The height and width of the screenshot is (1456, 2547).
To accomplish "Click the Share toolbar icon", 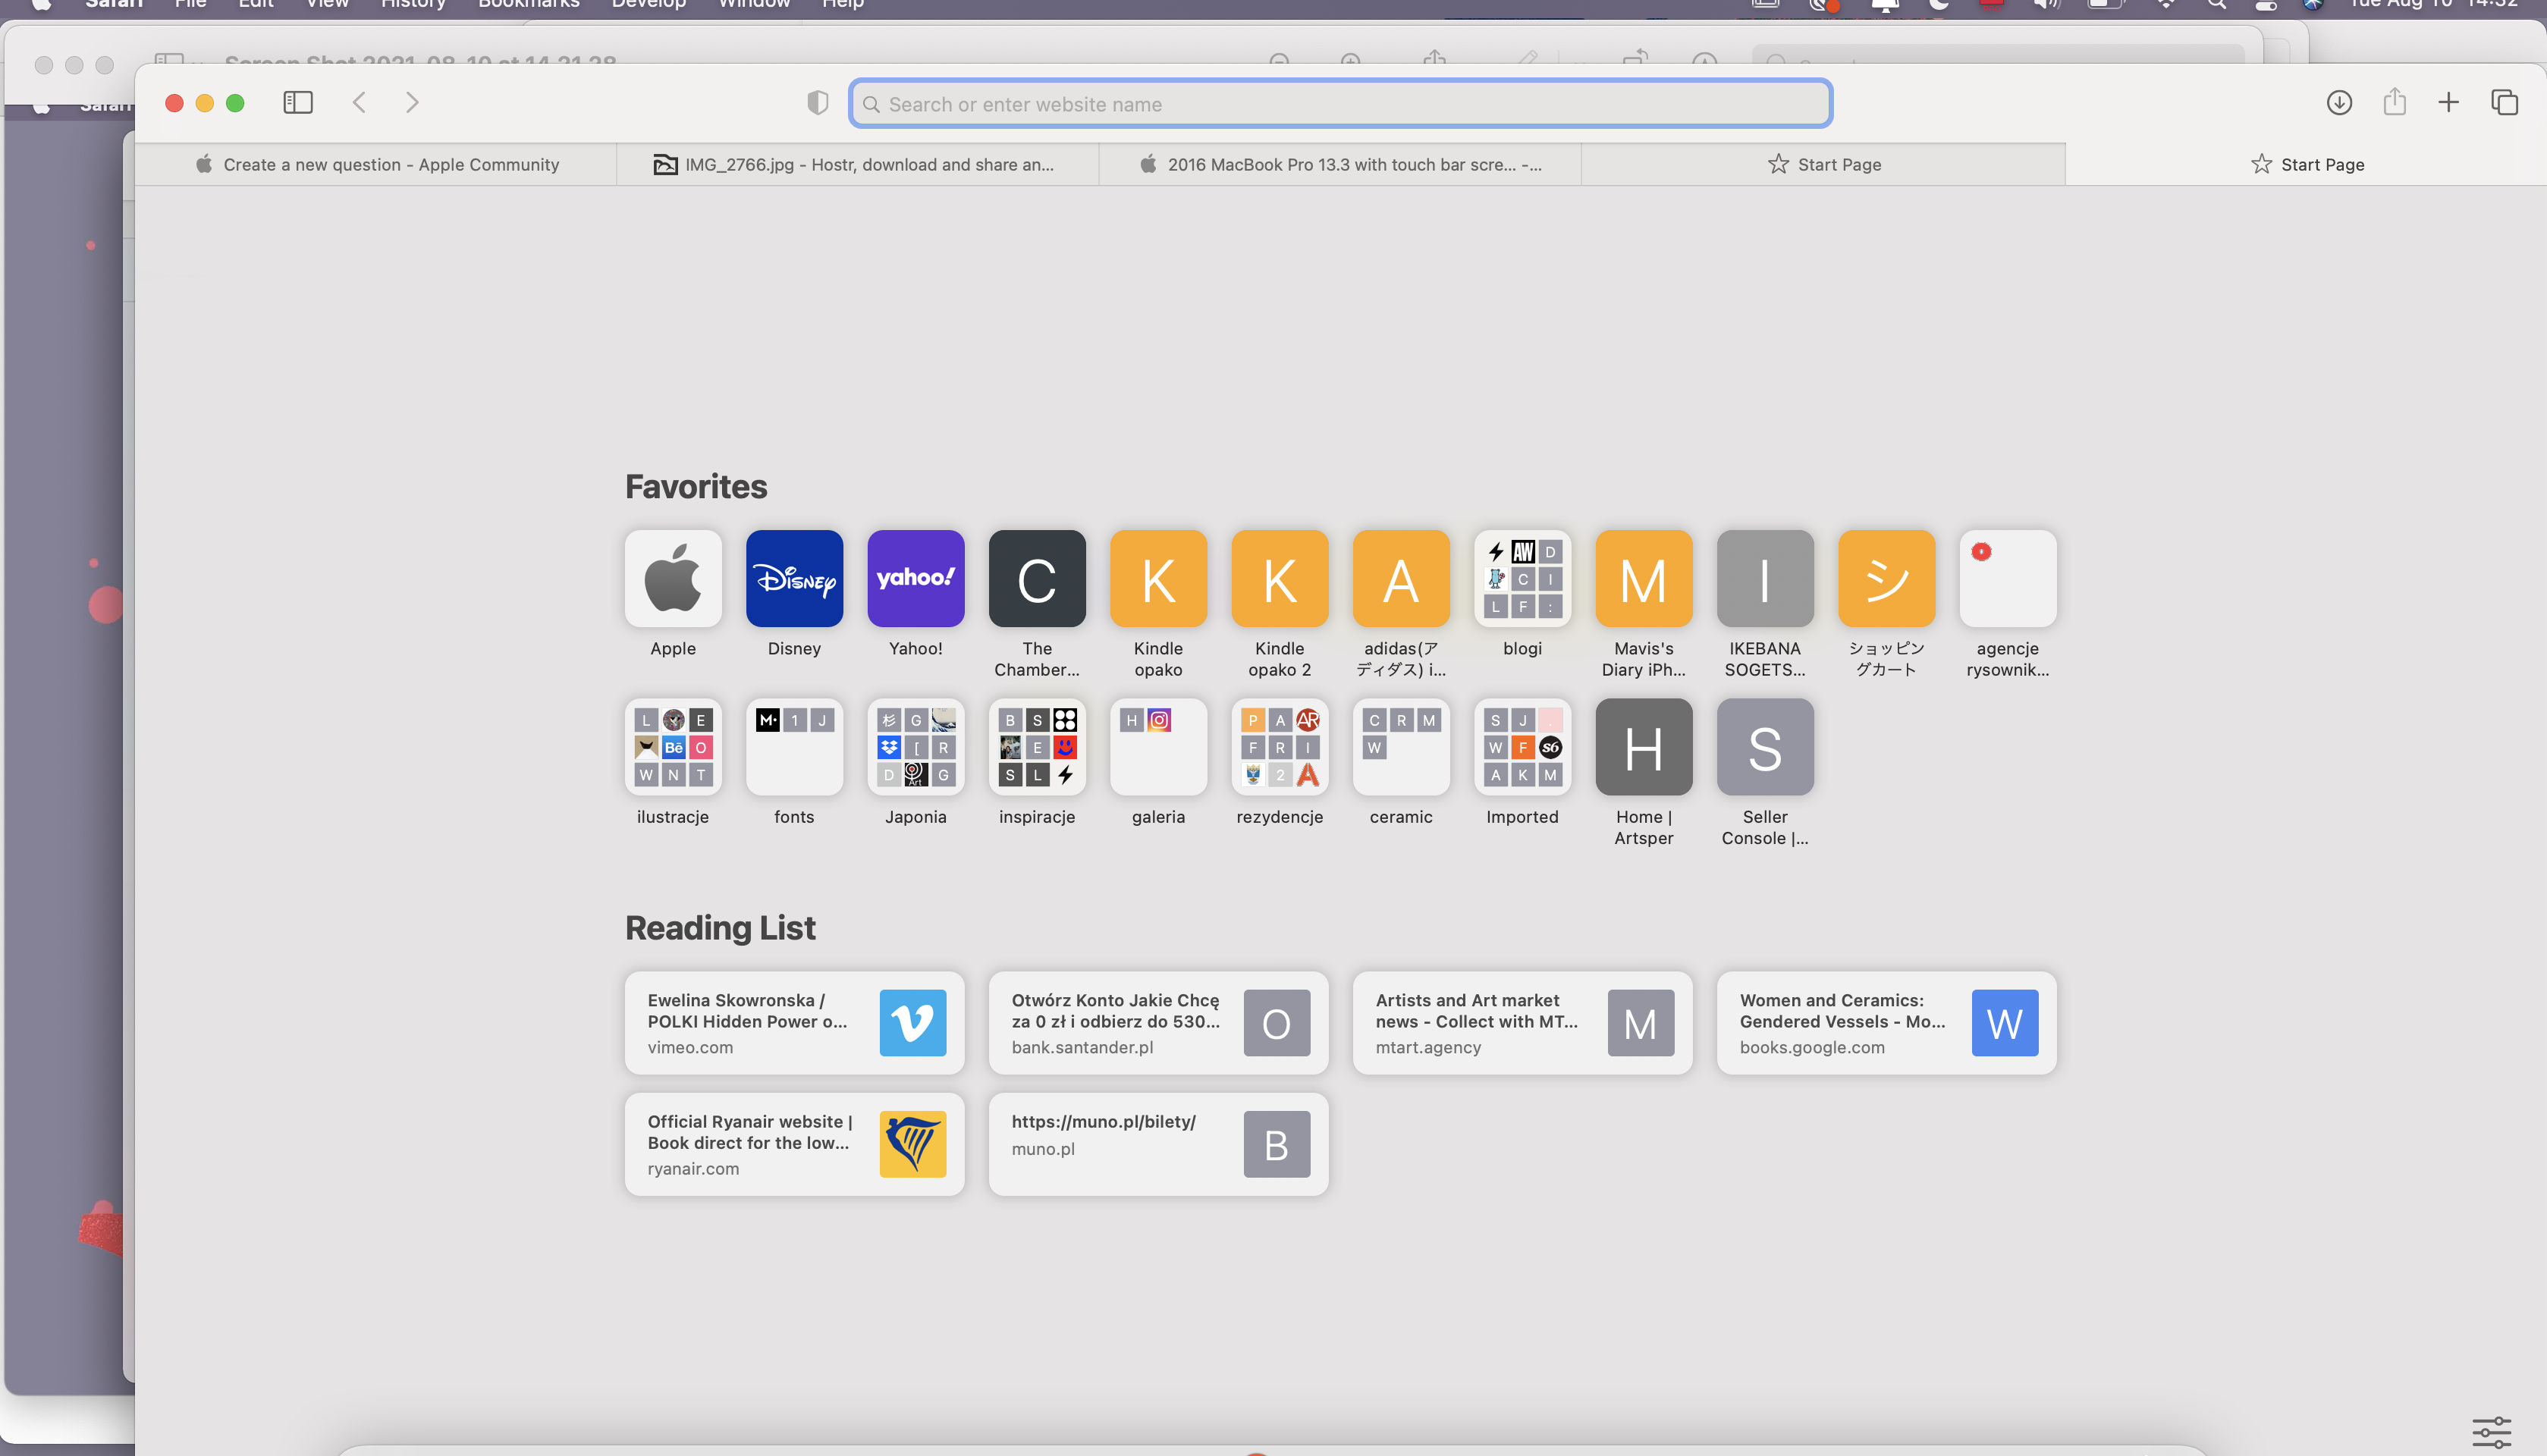I will [x=2394, y=102].
